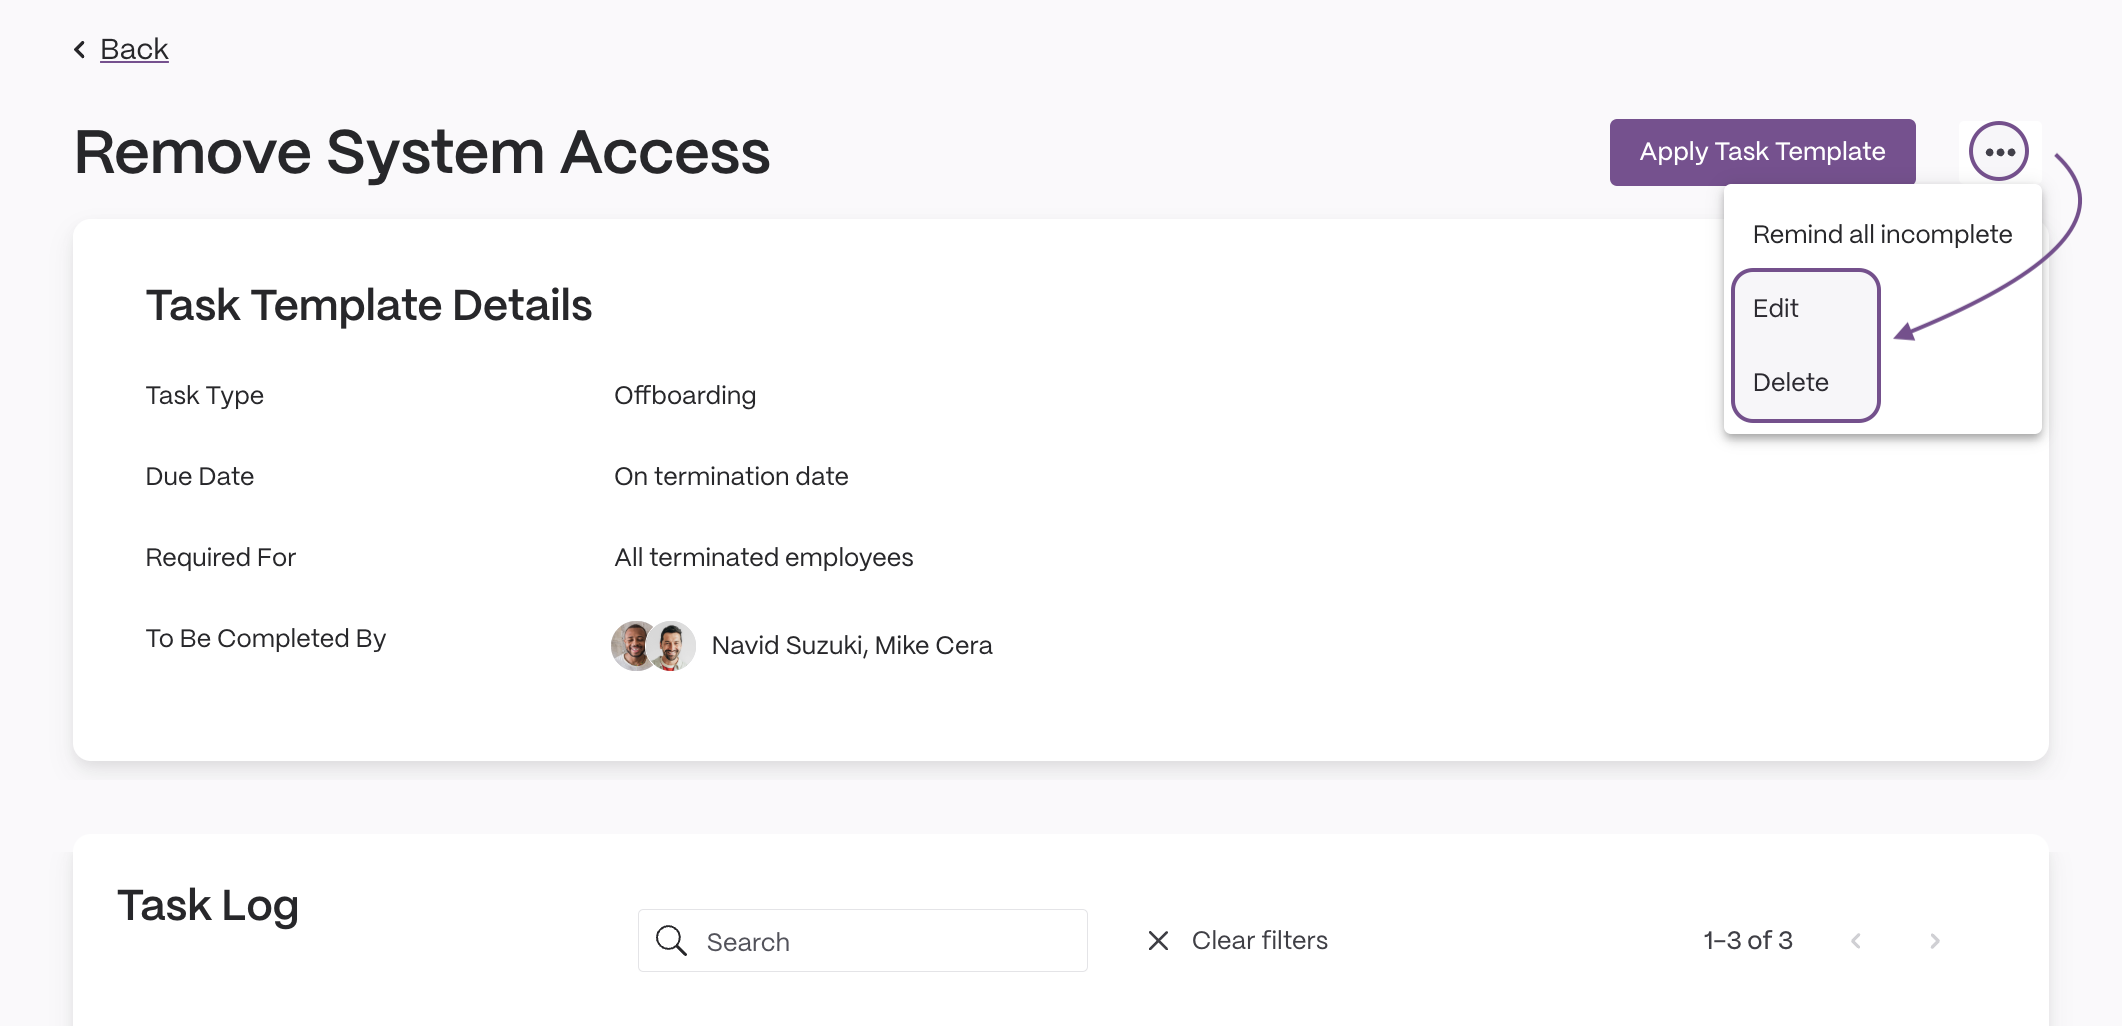The width and height of the screenshot is (2122, 1026).
Task: Click the Offboarding task type value
Action: (x=685, y=395)
